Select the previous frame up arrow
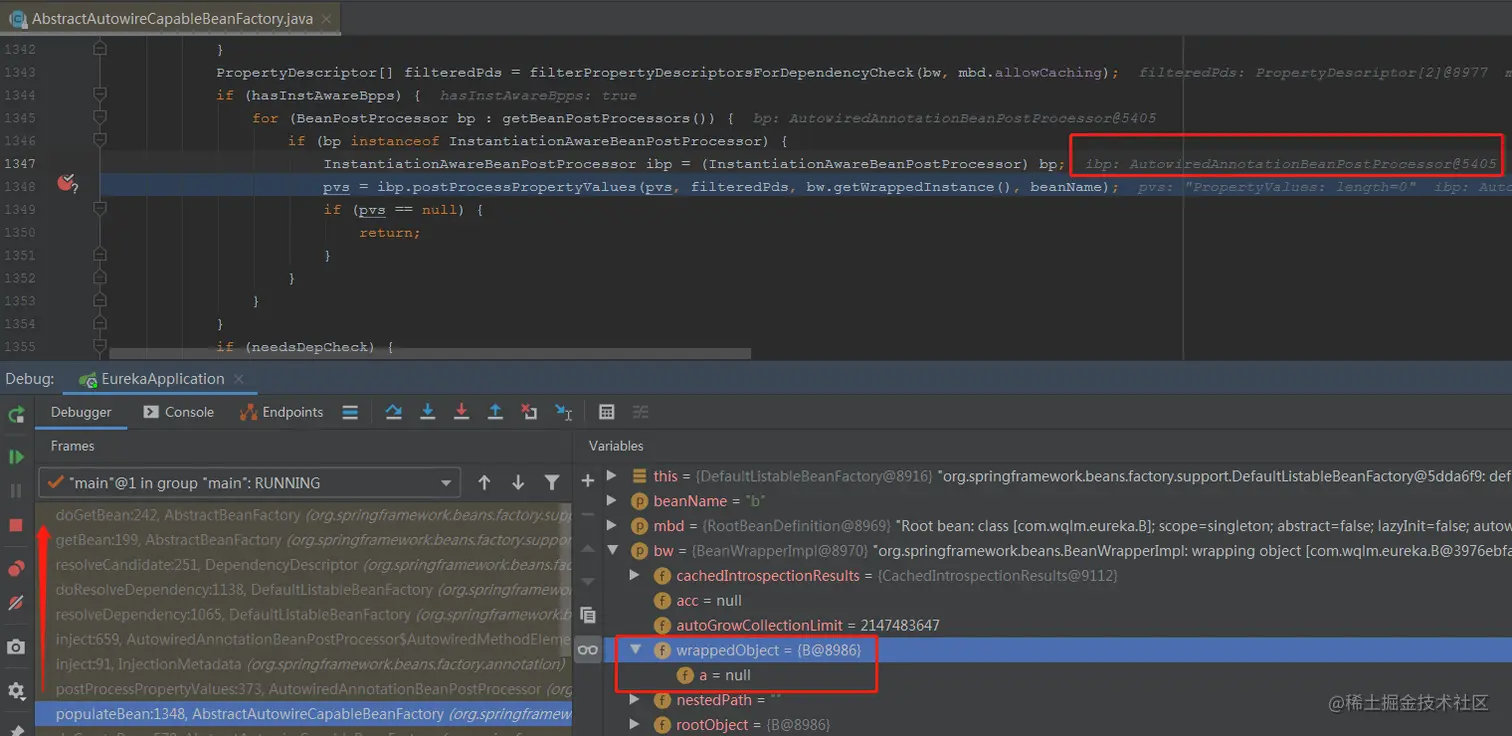This screenshot has height=736, width=1512. pos(484,483)
